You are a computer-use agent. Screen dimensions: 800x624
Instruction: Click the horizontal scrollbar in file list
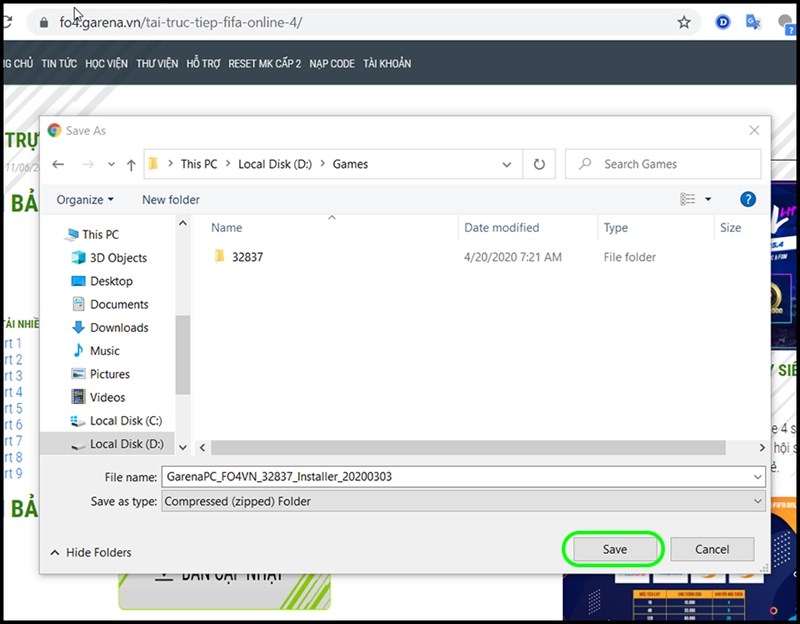[x=468, y=447]
